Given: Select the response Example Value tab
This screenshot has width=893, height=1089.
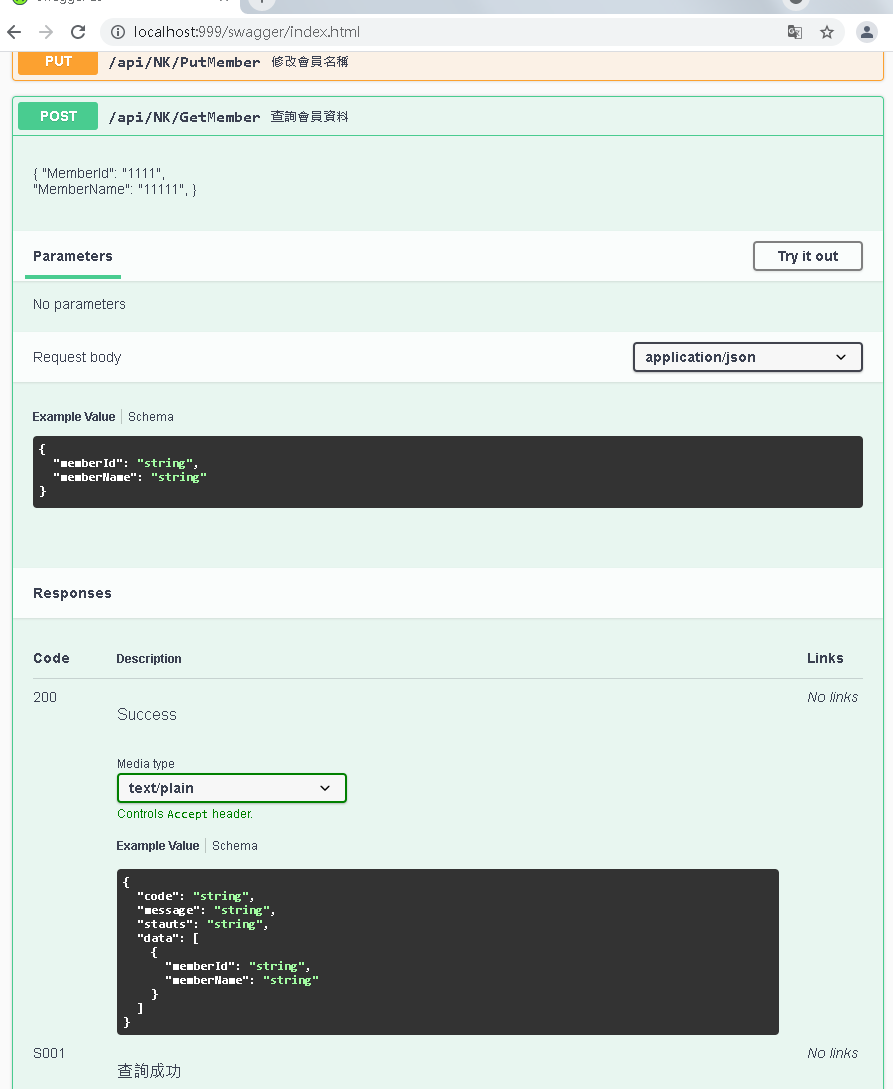Looking at the screenshot, I should pyautogui.click(x=157, y=846).
